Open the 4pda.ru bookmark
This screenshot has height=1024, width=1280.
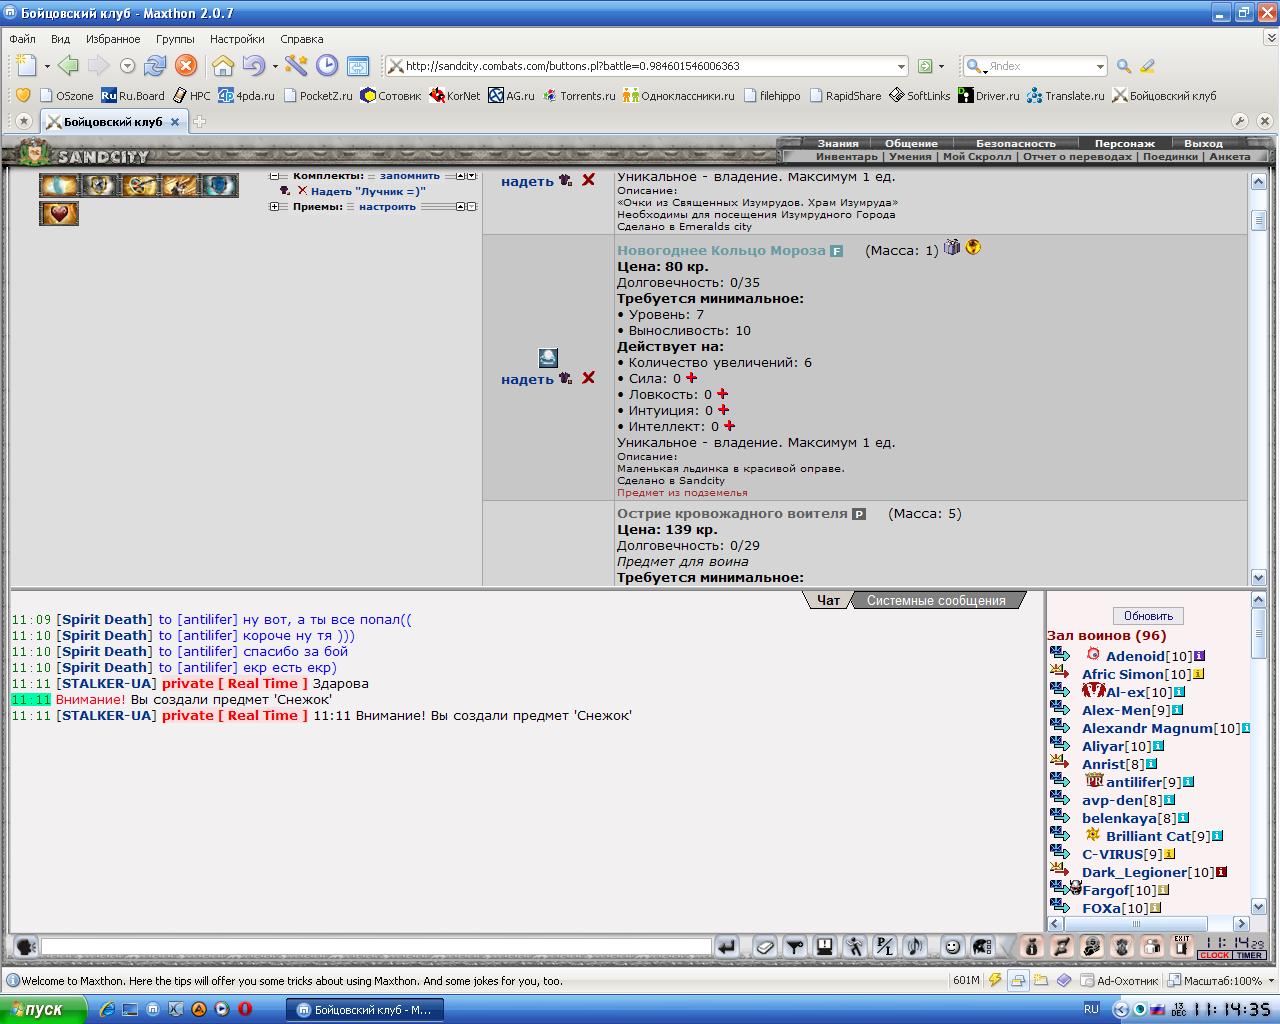pyautogui.click(x=245, y=96)
